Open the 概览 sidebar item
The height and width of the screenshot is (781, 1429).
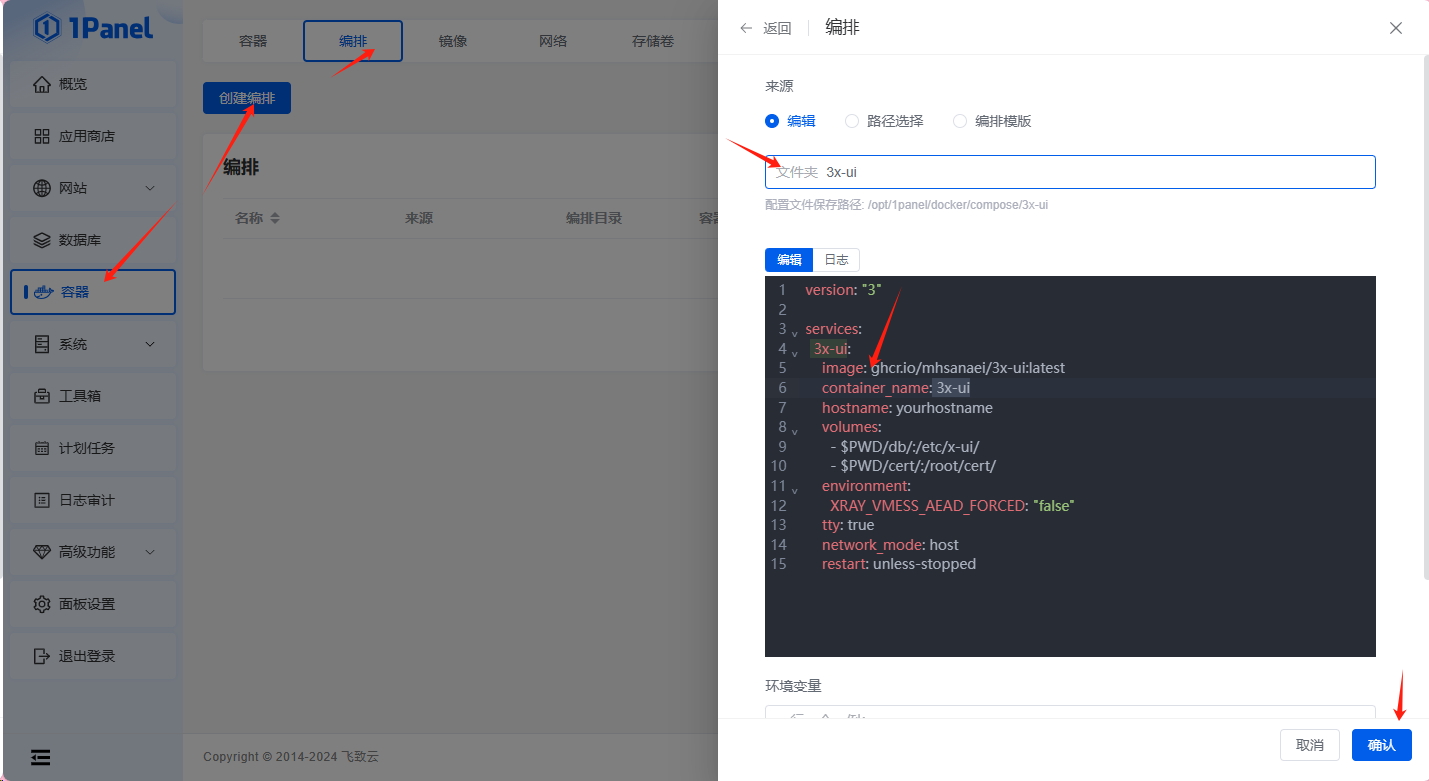(93, 84)
